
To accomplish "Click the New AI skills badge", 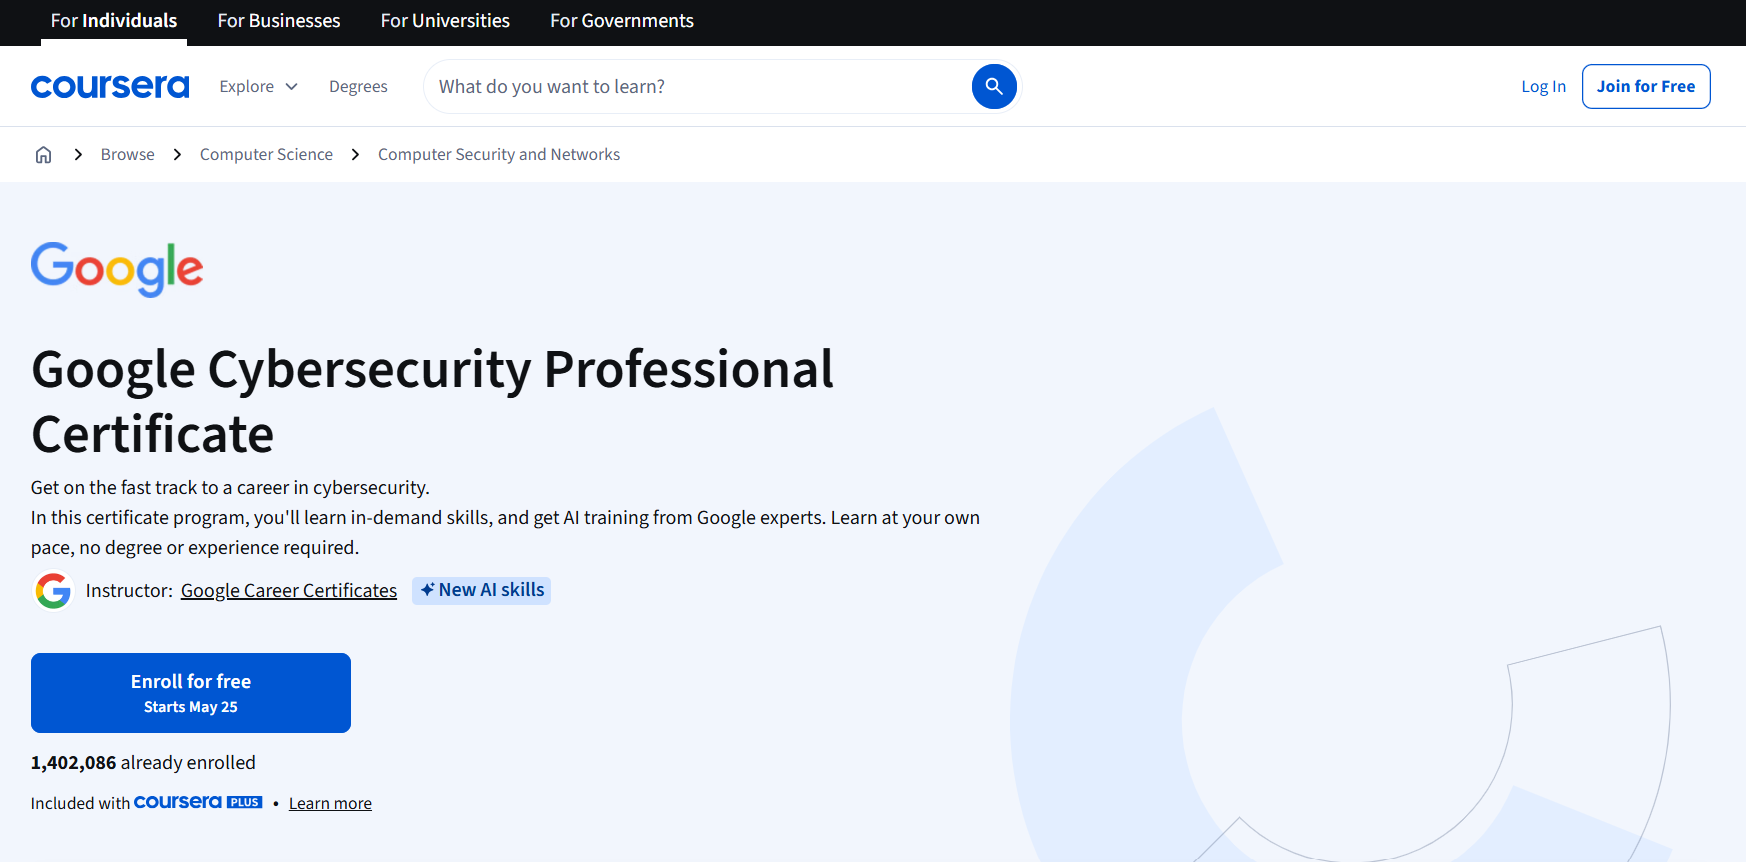I will [x=482, y=590].
